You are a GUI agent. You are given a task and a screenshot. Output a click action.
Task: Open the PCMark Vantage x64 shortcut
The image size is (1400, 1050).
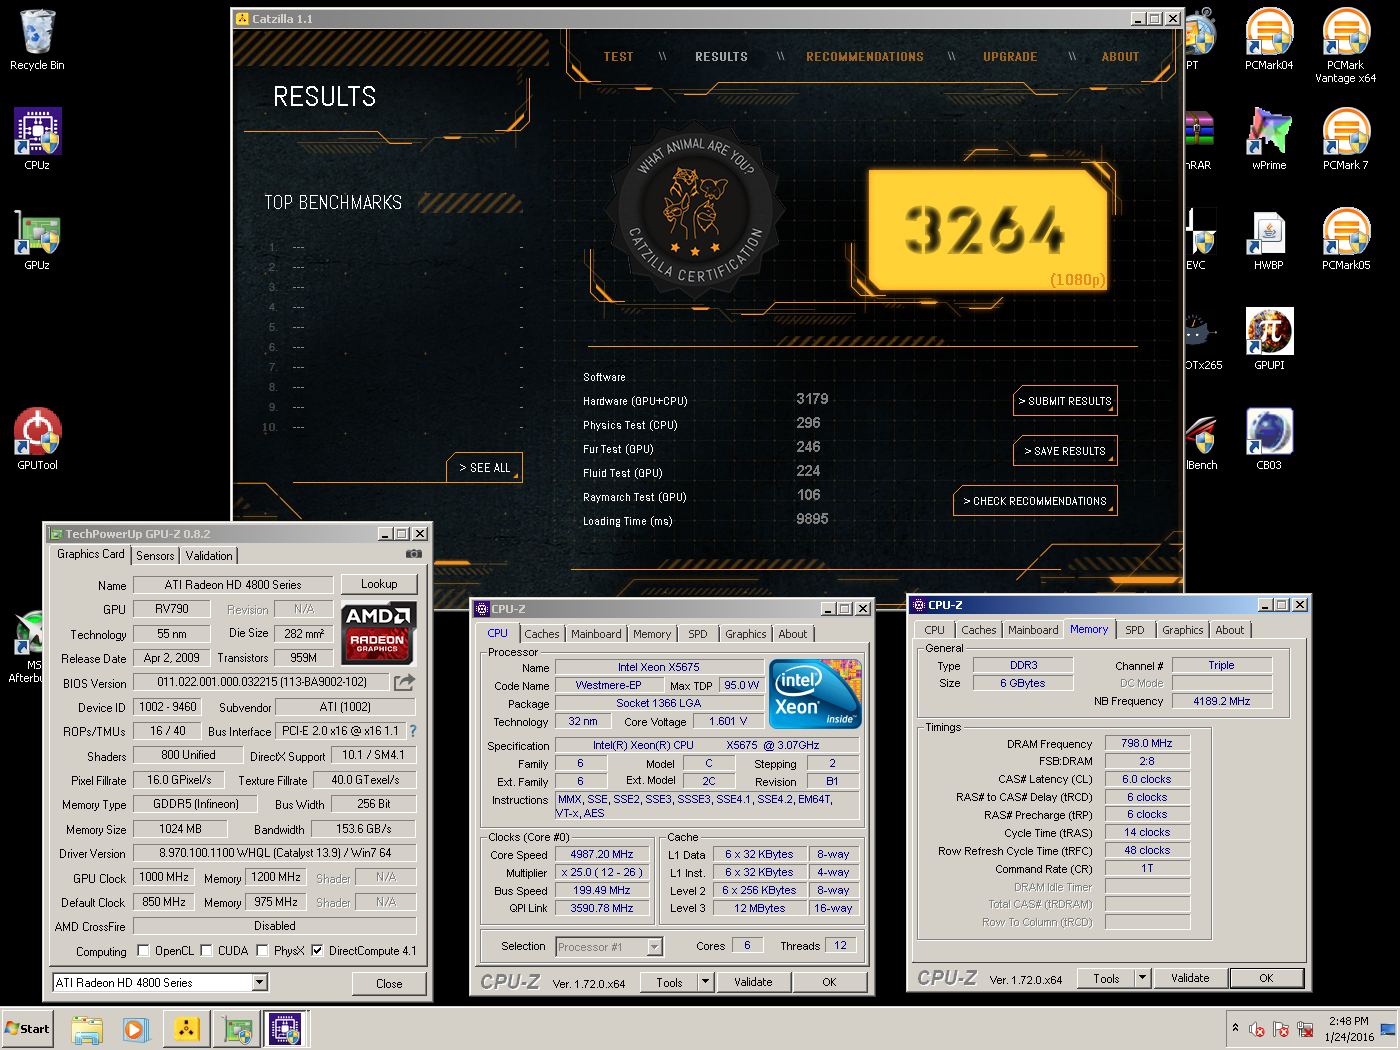[1346, 45]
